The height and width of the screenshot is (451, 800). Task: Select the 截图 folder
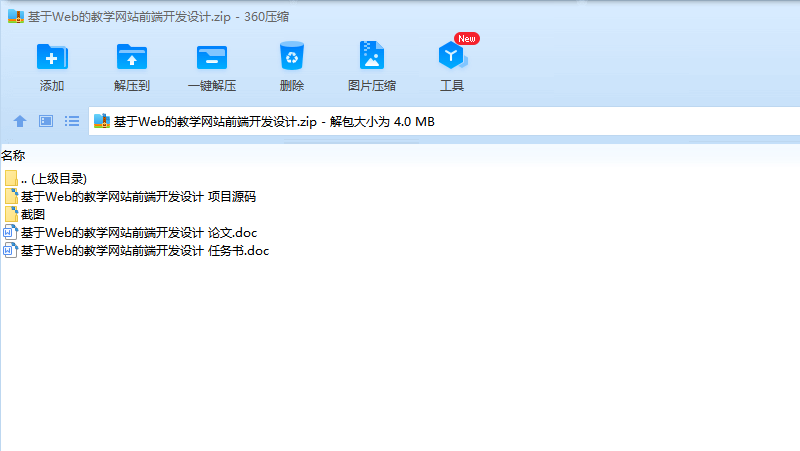pos(25,215)
